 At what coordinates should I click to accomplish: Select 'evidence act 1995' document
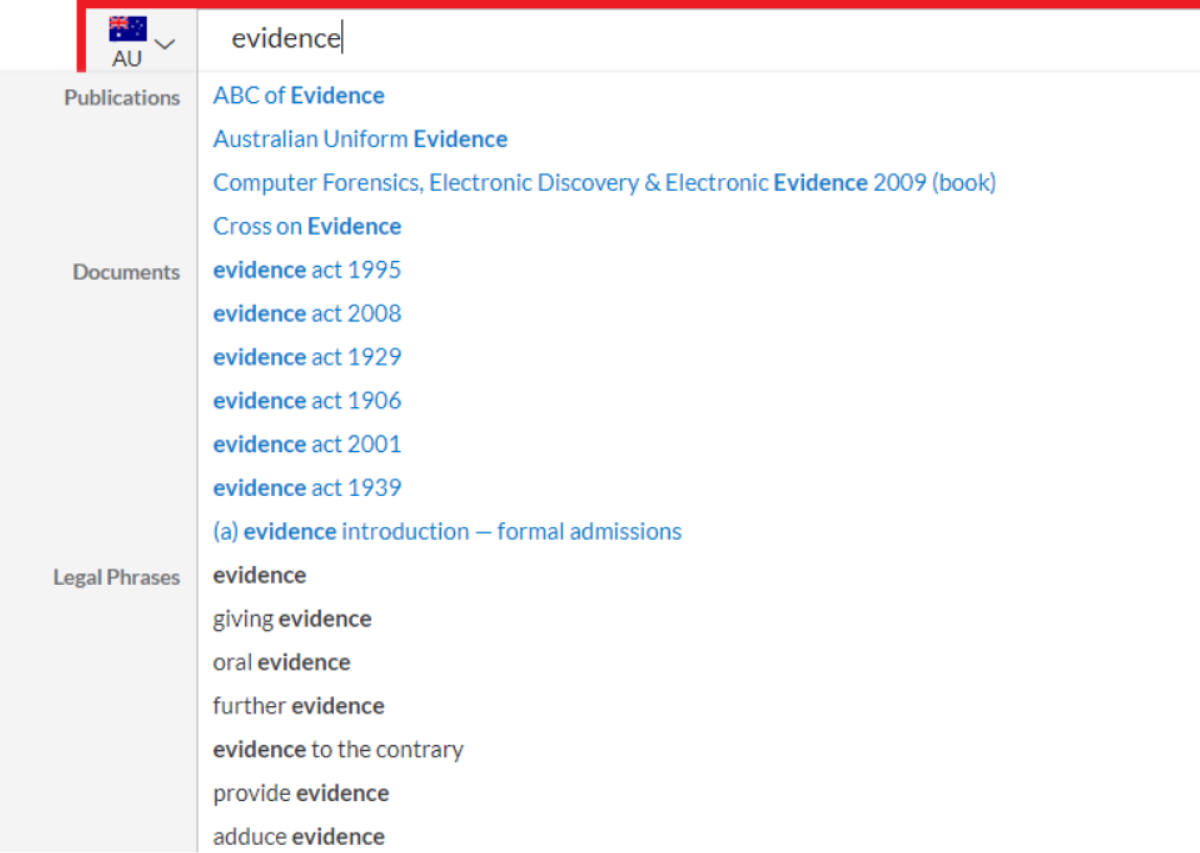307,270
